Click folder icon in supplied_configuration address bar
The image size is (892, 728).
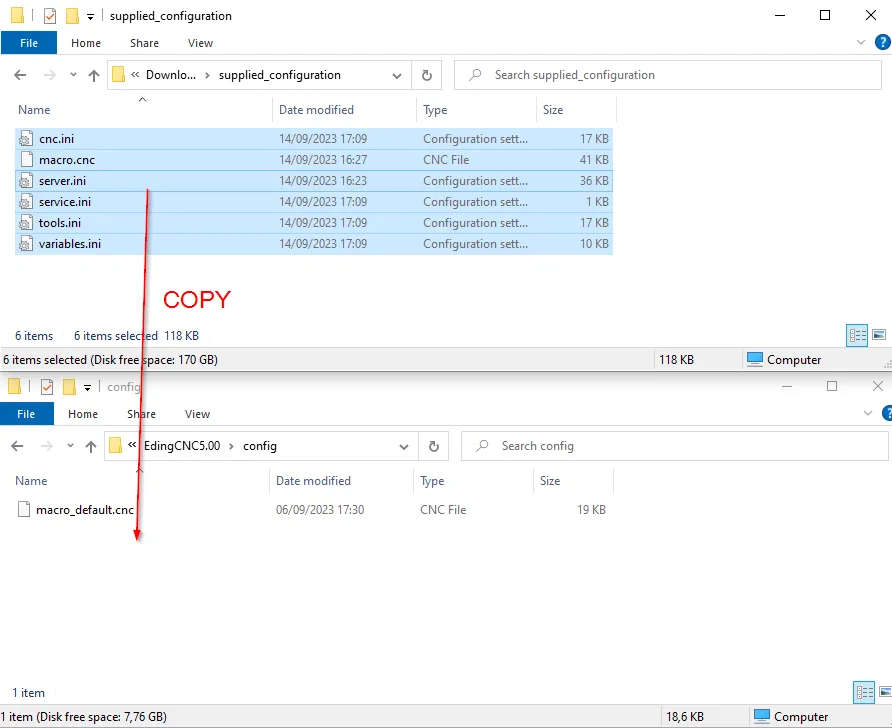(x=118, y=75)
